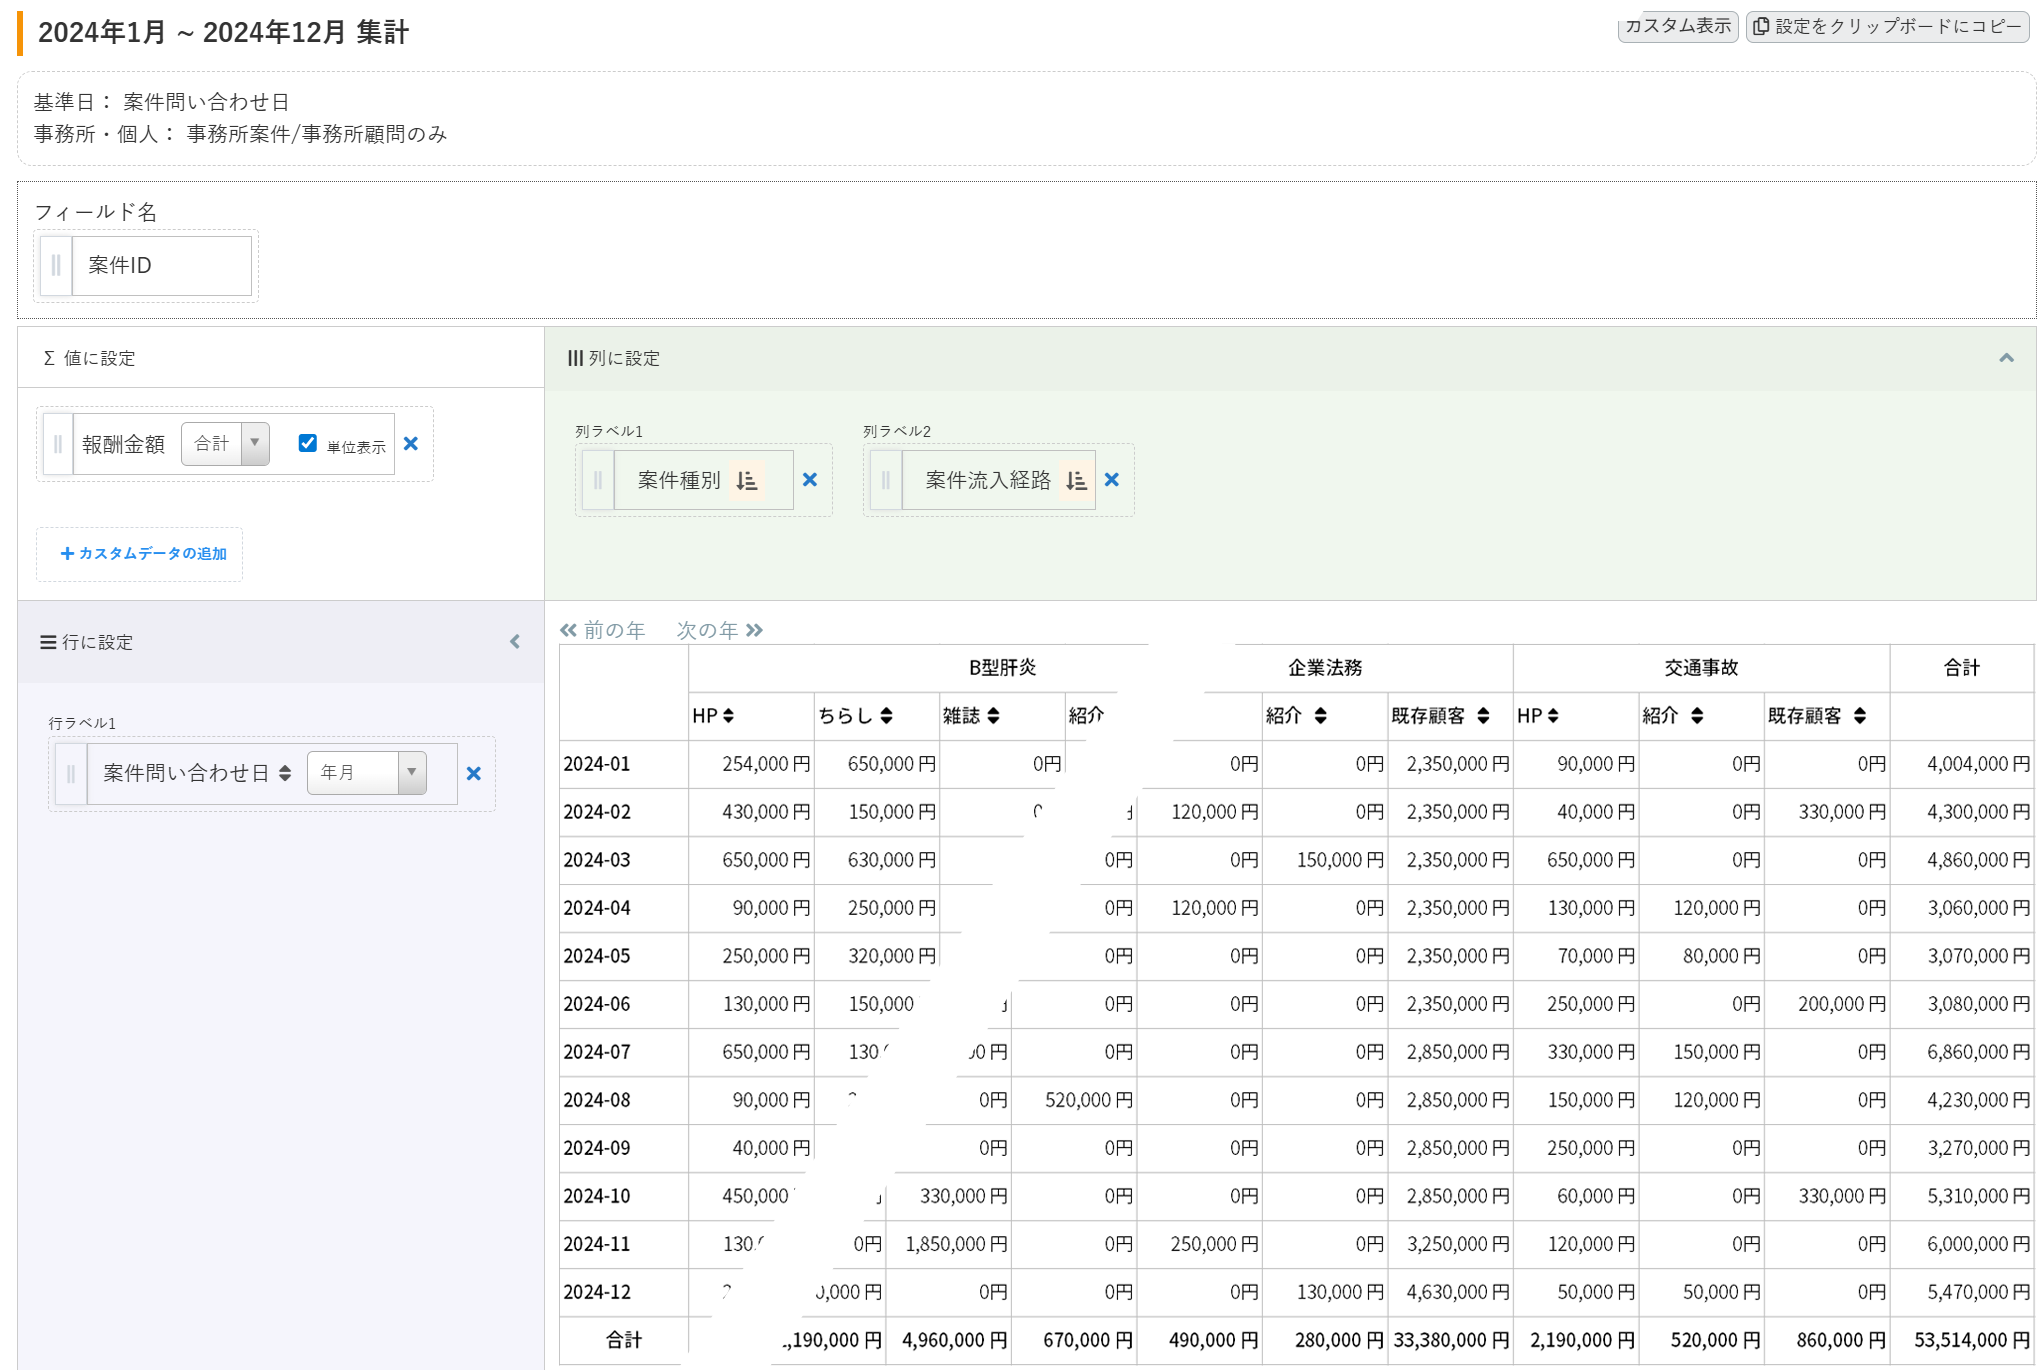The height and width of the screenshot is (1370, 2041).
Task: Click カスタムデータの追加
Action: tap(143, 554)
